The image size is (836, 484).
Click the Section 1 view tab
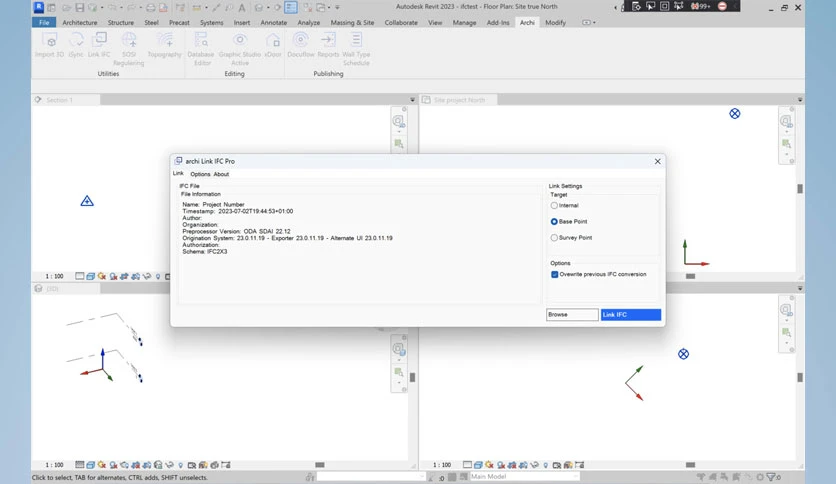point(66,100)
